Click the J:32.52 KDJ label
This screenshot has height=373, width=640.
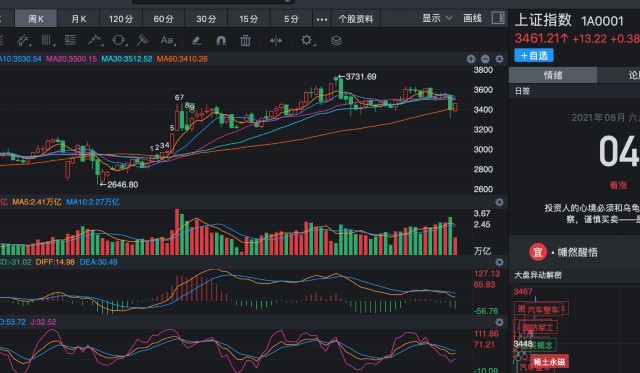43,322
